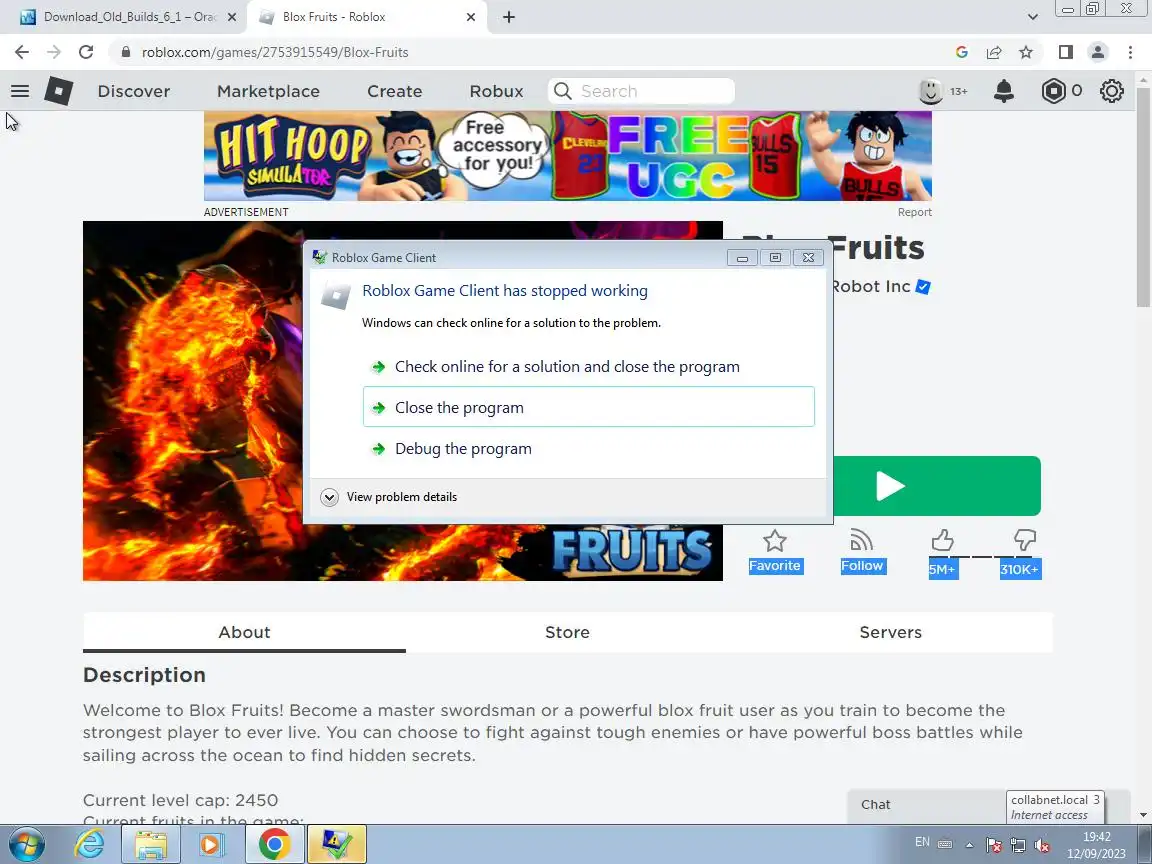
Task: Open the Roblox hamburger menu
Action: coord(20,91)
